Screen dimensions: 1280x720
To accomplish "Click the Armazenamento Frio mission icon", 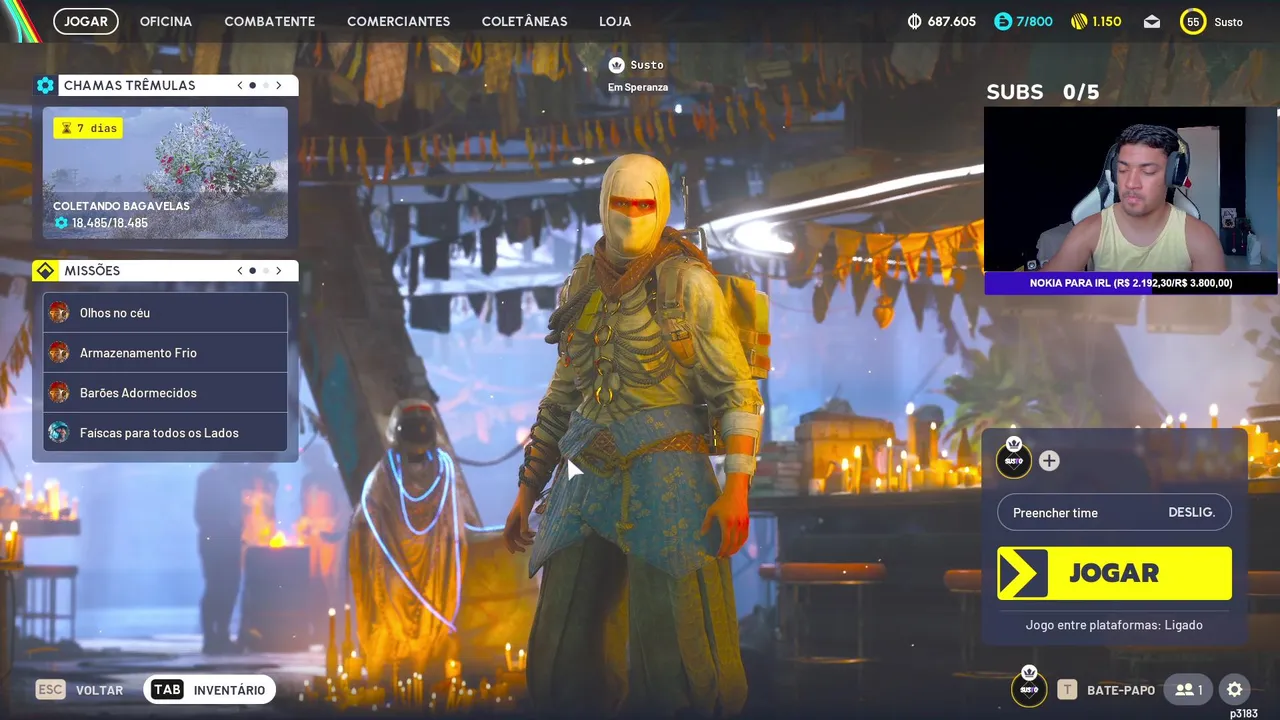I will click(x=59, y=352).
